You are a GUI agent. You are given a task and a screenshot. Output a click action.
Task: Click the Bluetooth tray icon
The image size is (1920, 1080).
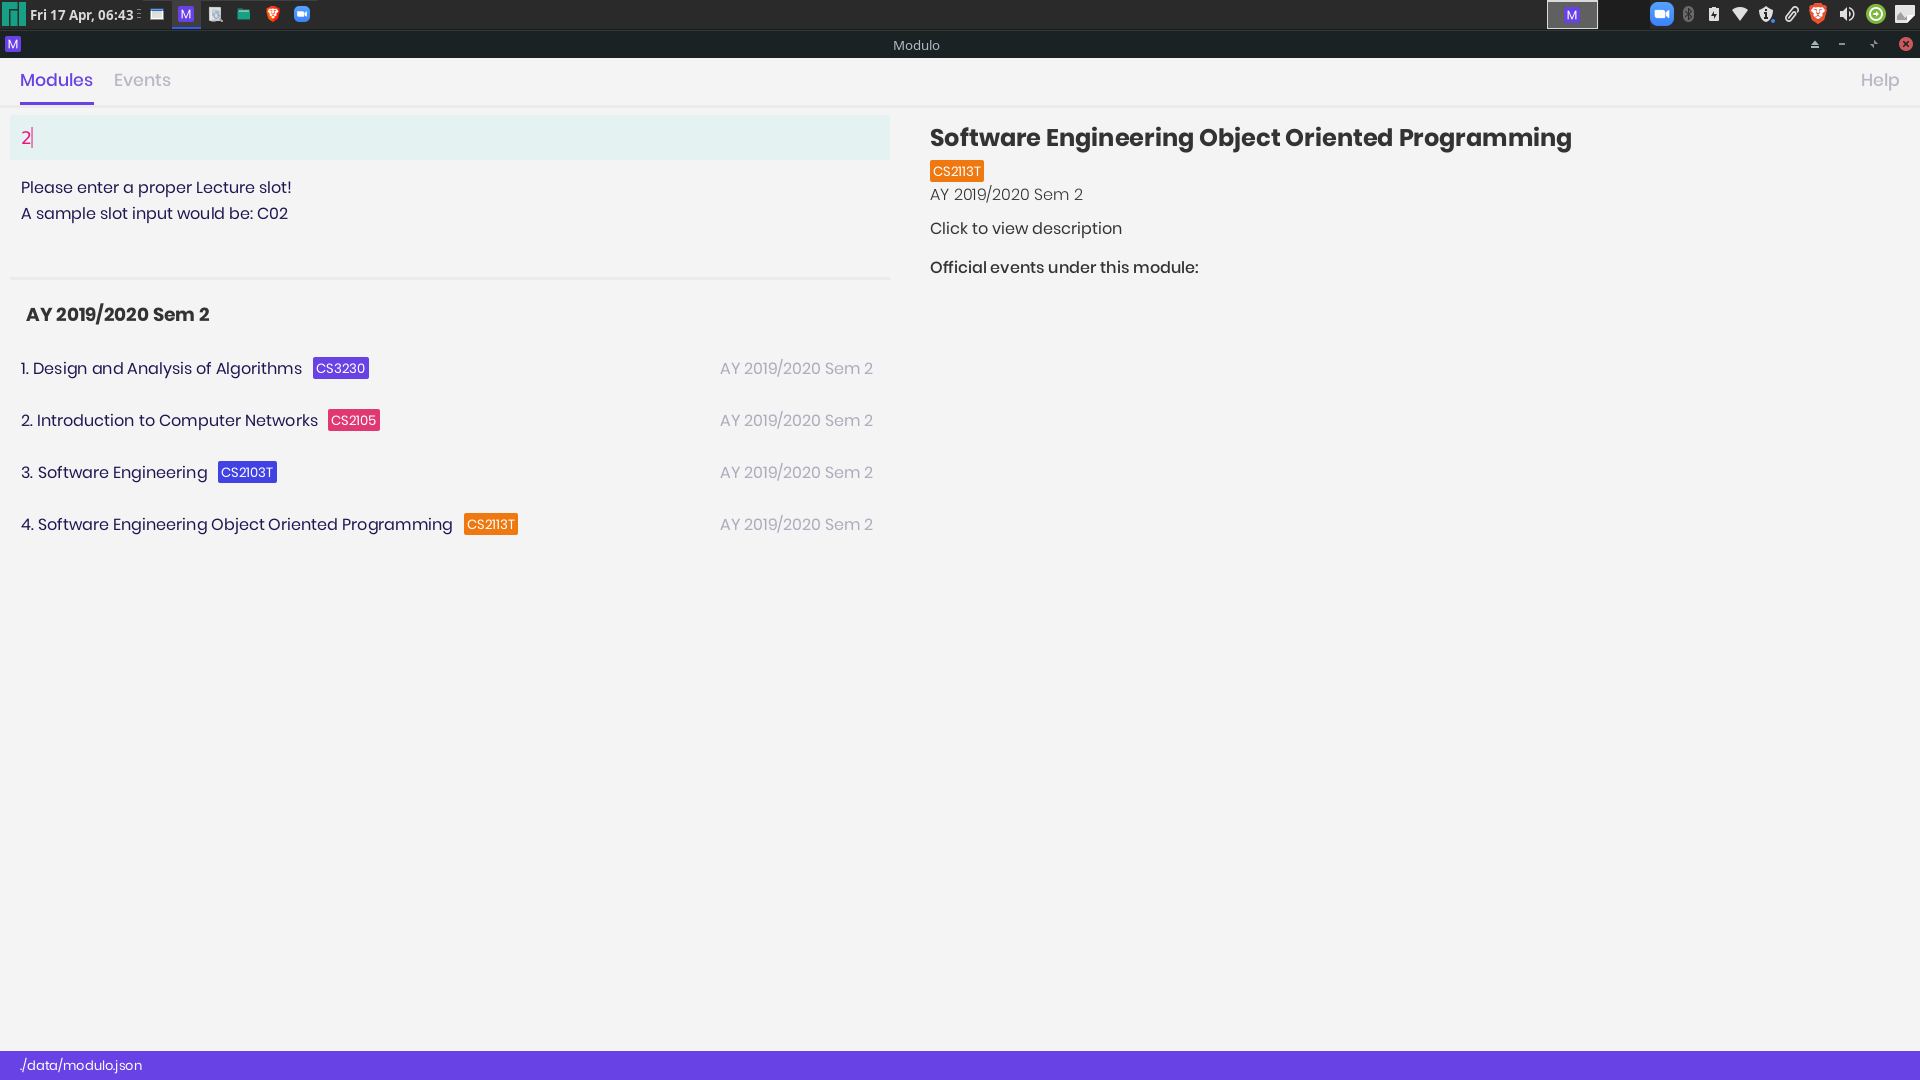coord(1689,14)
